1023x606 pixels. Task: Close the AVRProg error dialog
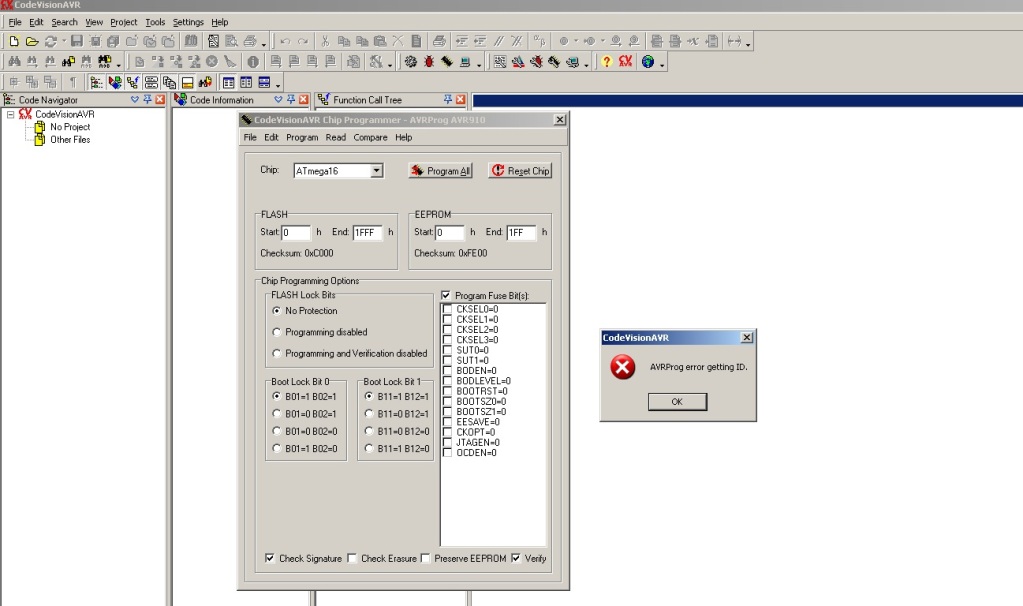click(747, 337)
